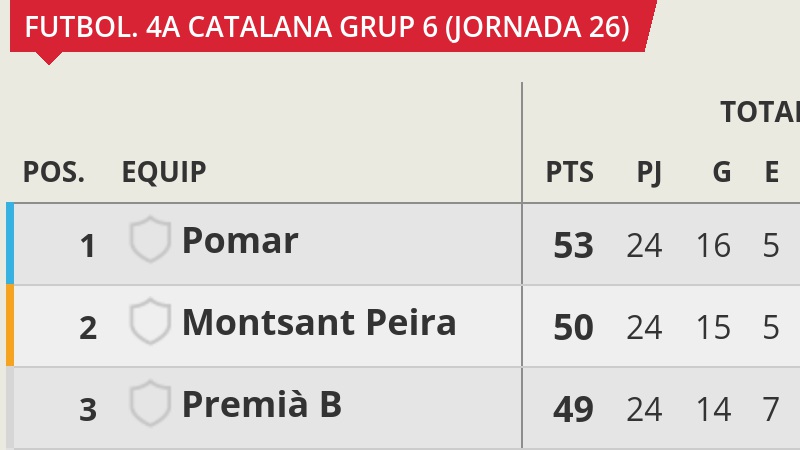Click the TOTAL group header

[x=760, y=112]
